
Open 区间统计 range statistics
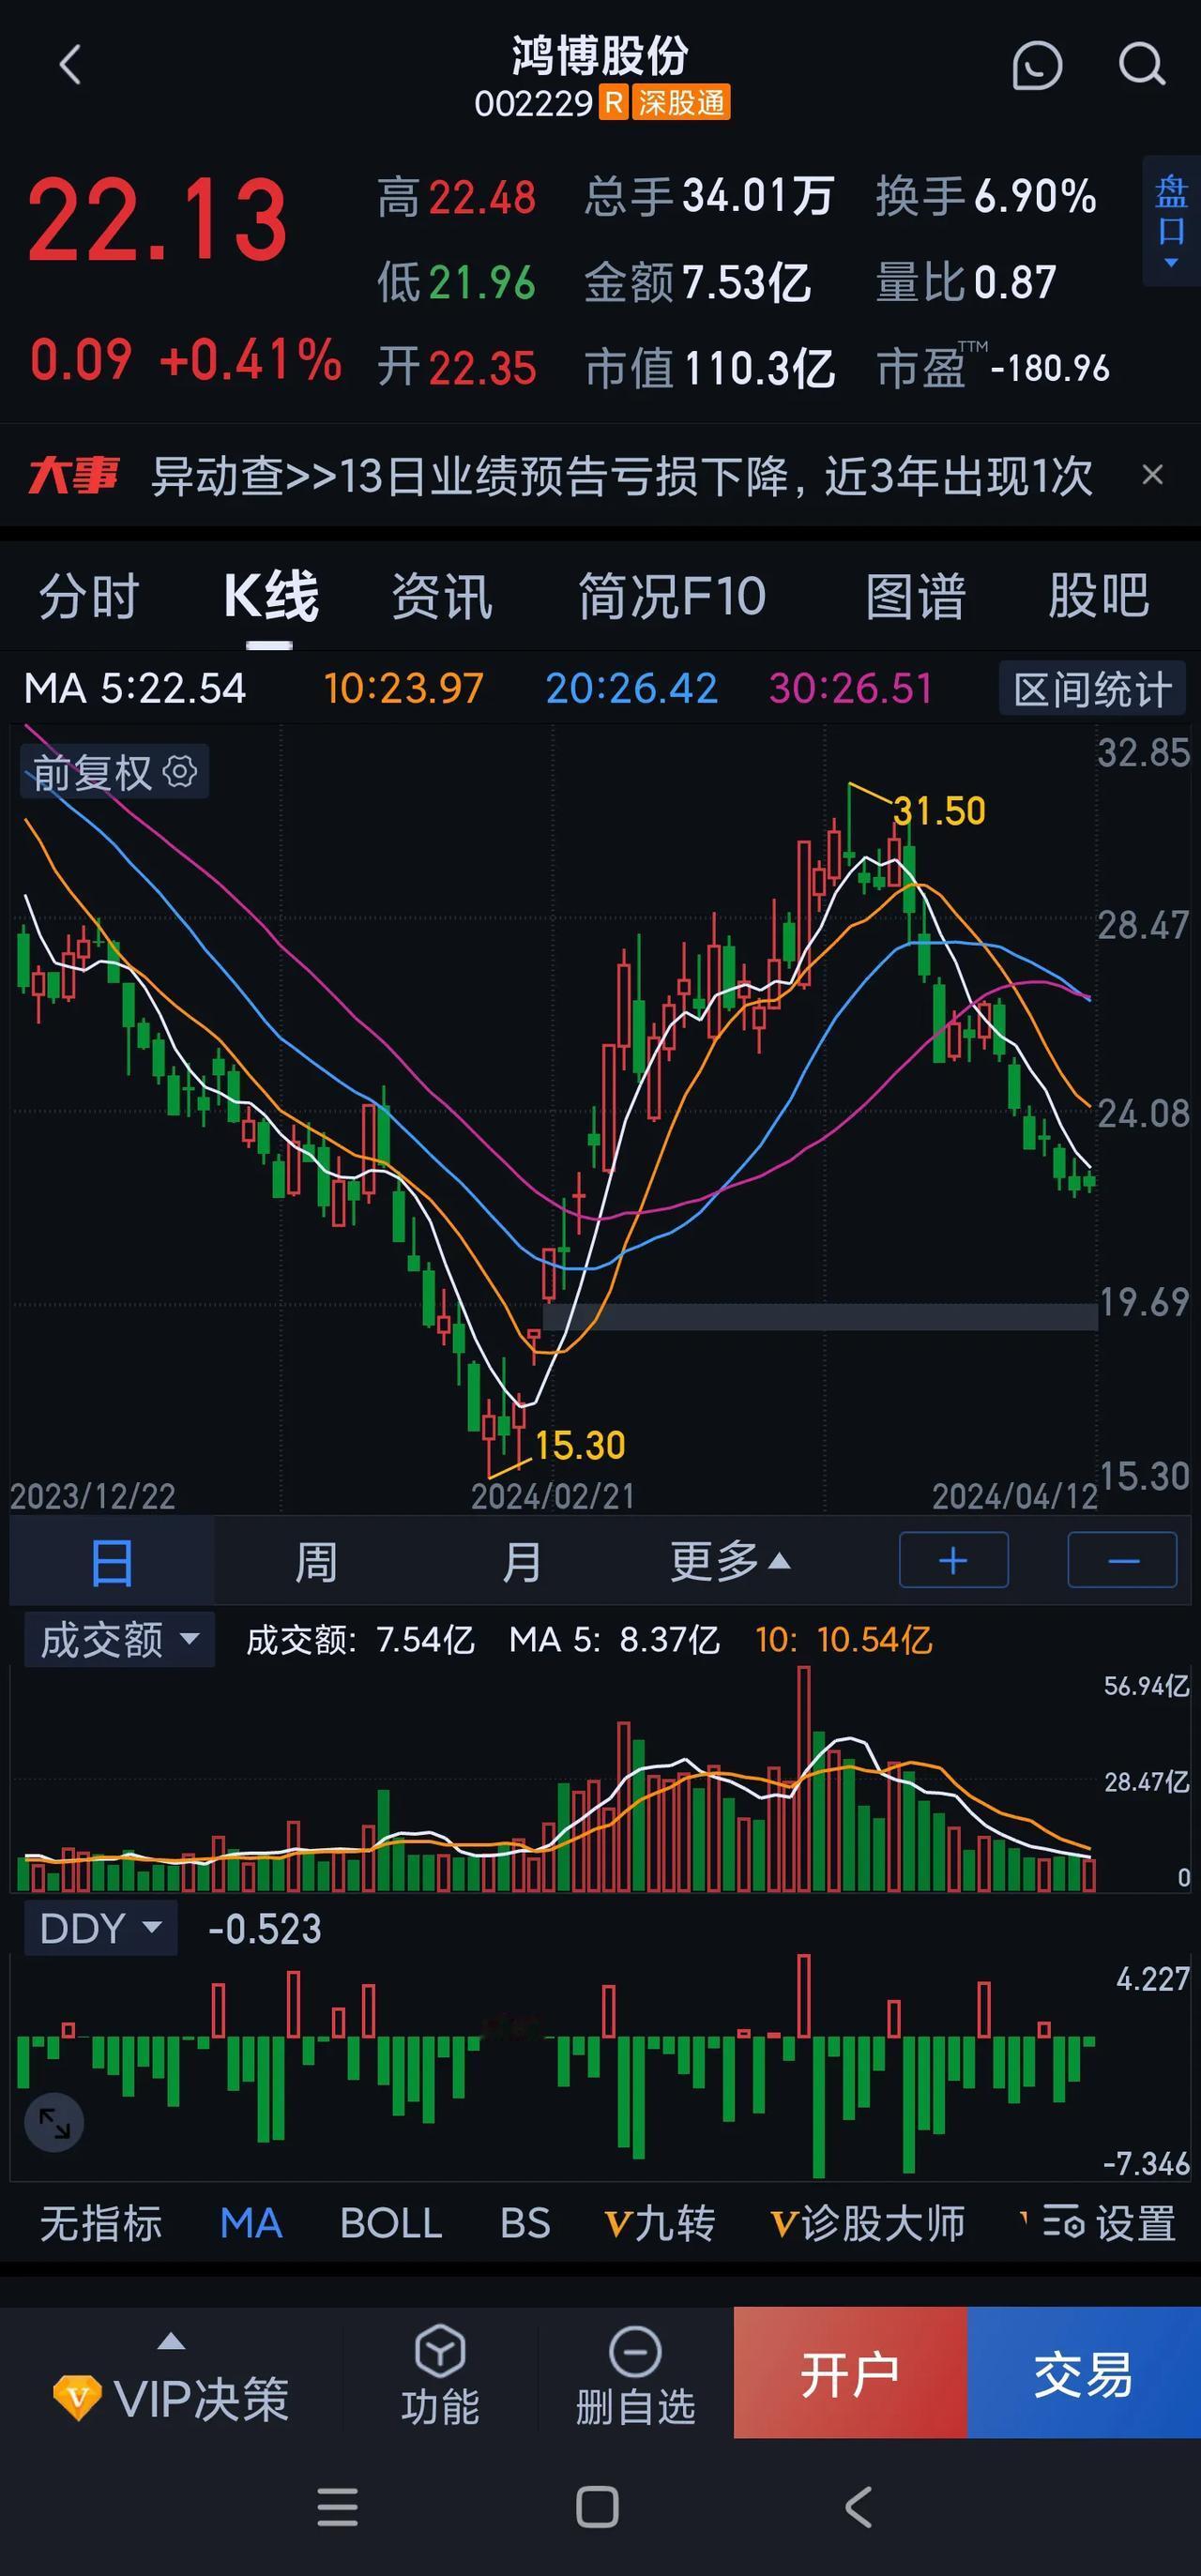point(1092,689)
